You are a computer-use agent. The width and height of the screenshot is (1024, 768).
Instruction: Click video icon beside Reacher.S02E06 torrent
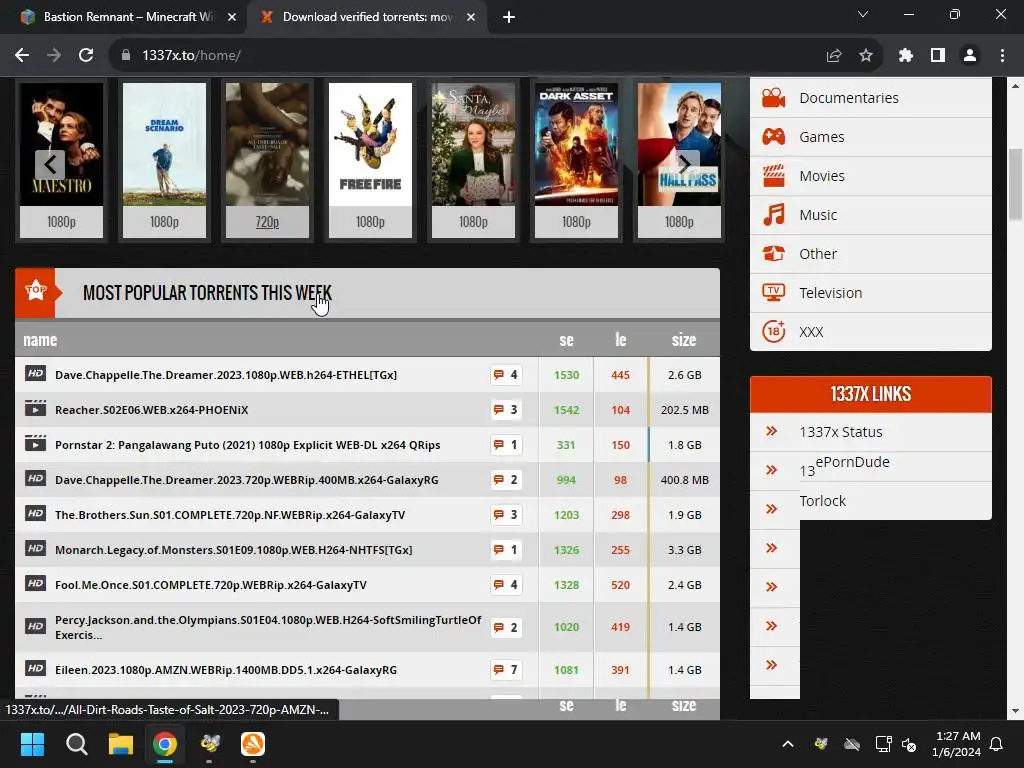(35, 409)
